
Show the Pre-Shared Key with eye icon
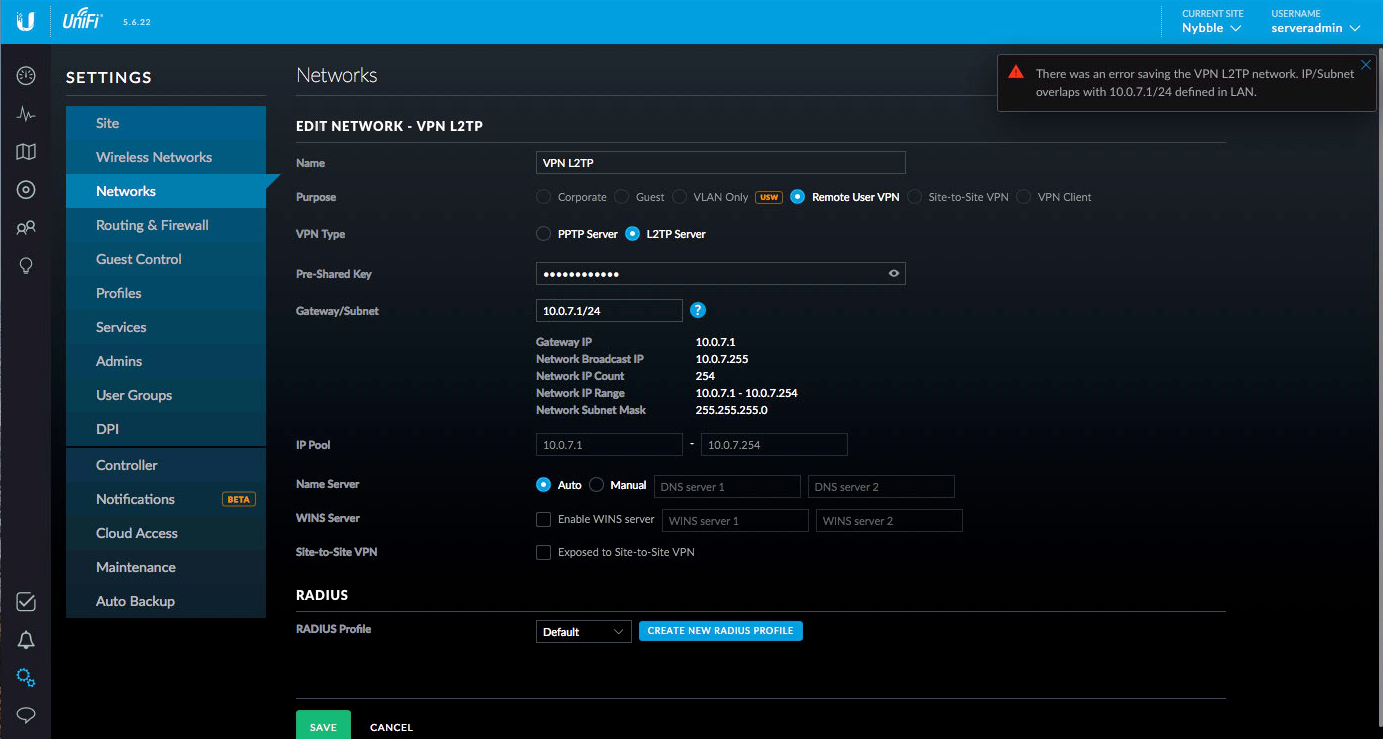coord(894,274)
